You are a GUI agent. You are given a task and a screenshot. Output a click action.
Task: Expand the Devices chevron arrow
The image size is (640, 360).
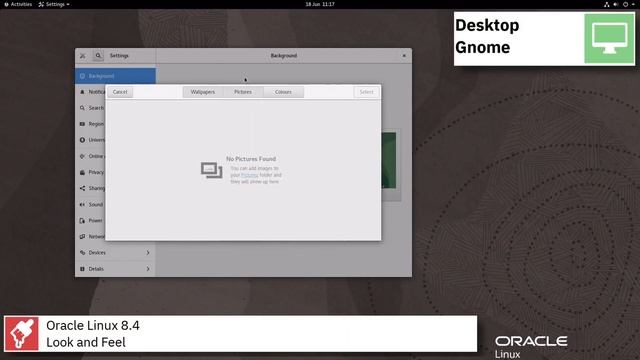click(x=148, y=253)
